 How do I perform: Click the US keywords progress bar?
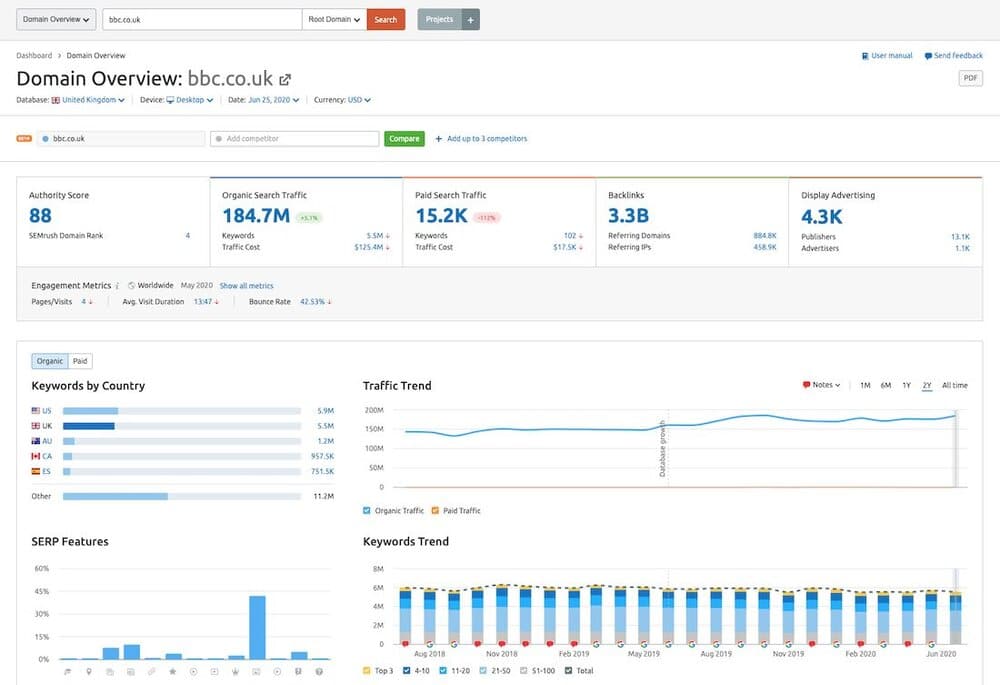coord(182,411)
